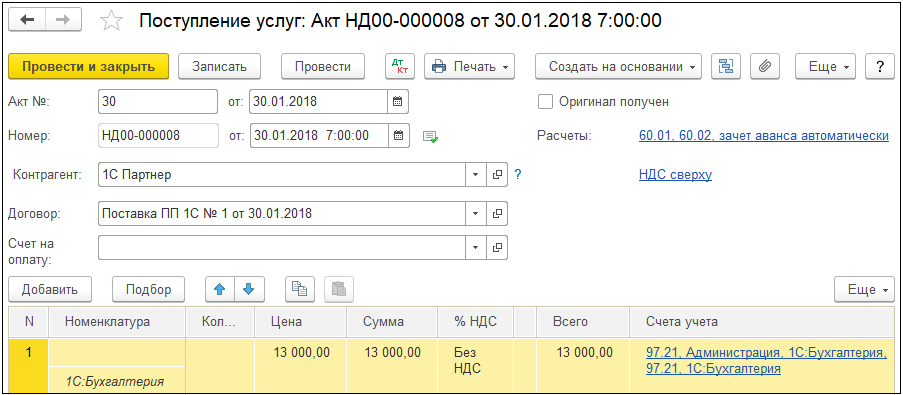Open НДС сверху link
This screenshot has width=903, height=395.
point(675,174)
